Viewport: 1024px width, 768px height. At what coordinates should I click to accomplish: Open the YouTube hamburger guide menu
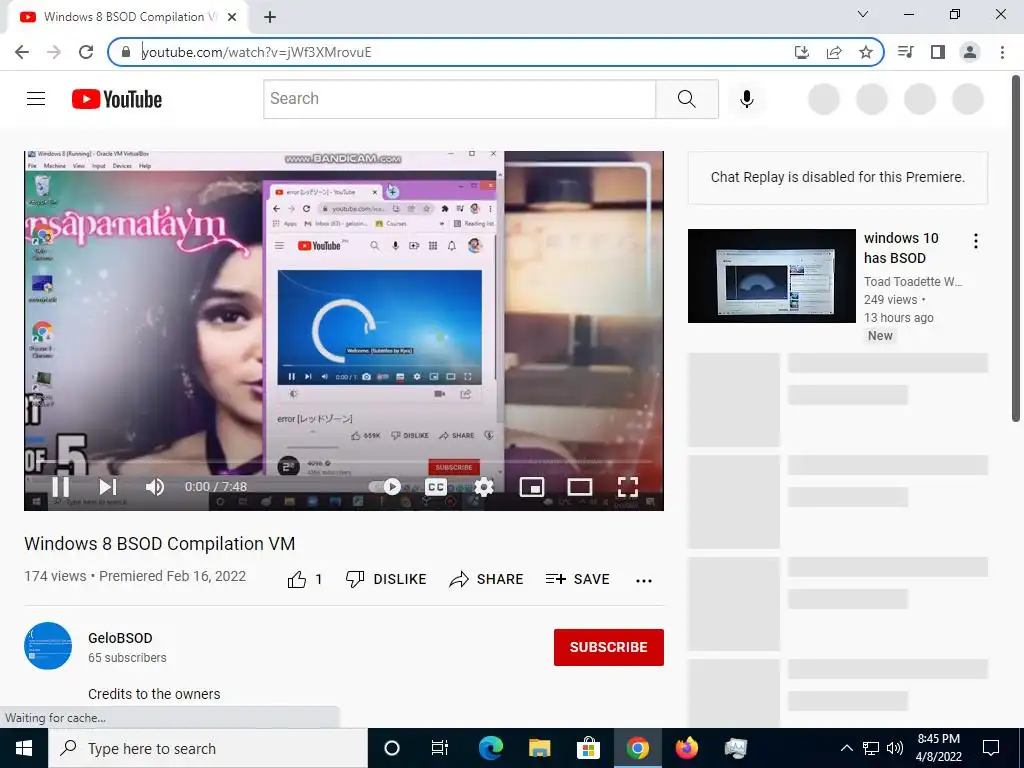[x=36, y=99]
